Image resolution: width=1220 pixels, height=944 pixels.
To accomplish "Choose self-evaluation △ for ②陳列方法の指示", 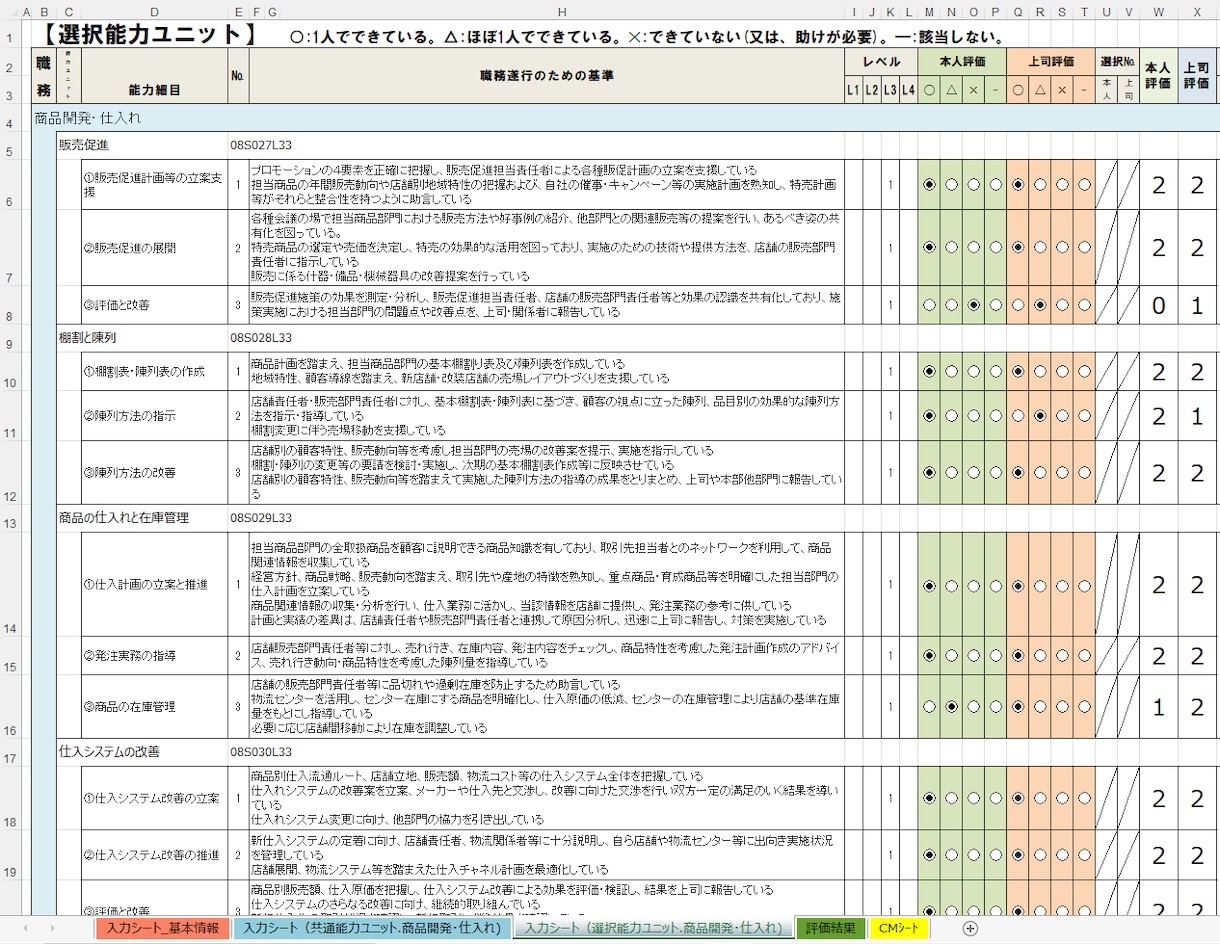I will 952,415.
